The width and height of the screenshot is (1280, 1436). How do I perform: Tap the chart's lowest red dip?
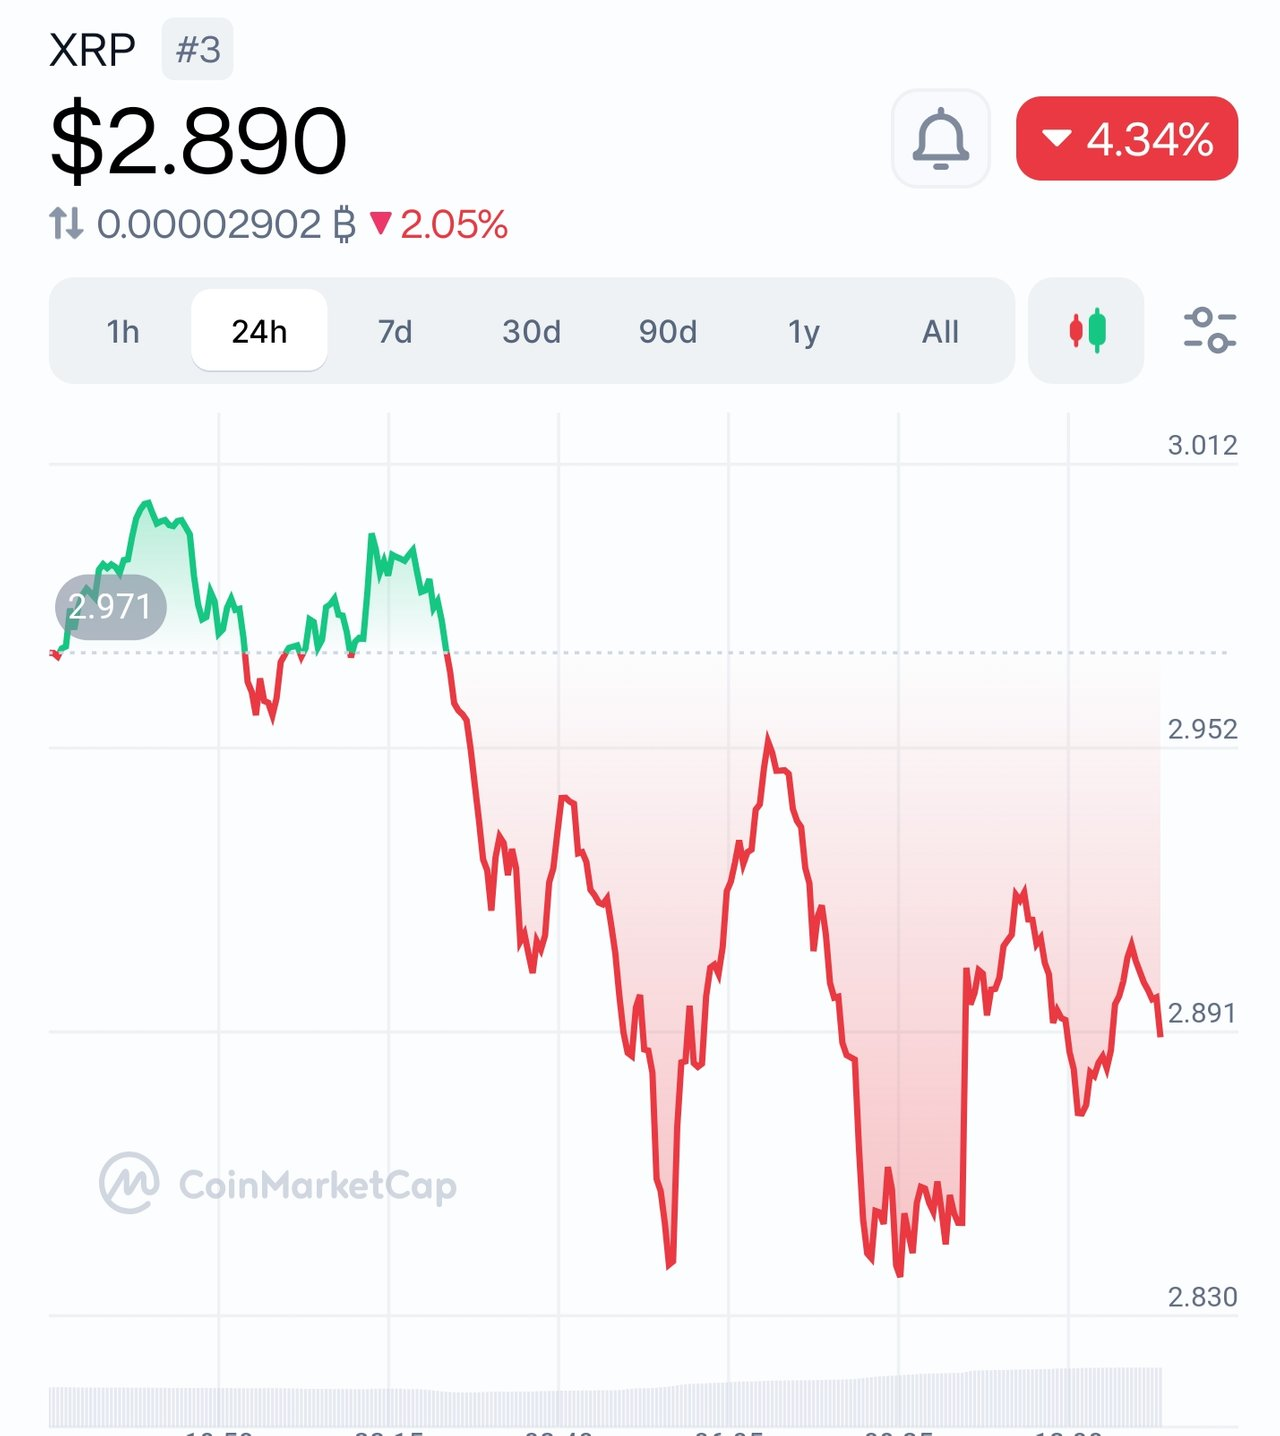[899, 1274]
